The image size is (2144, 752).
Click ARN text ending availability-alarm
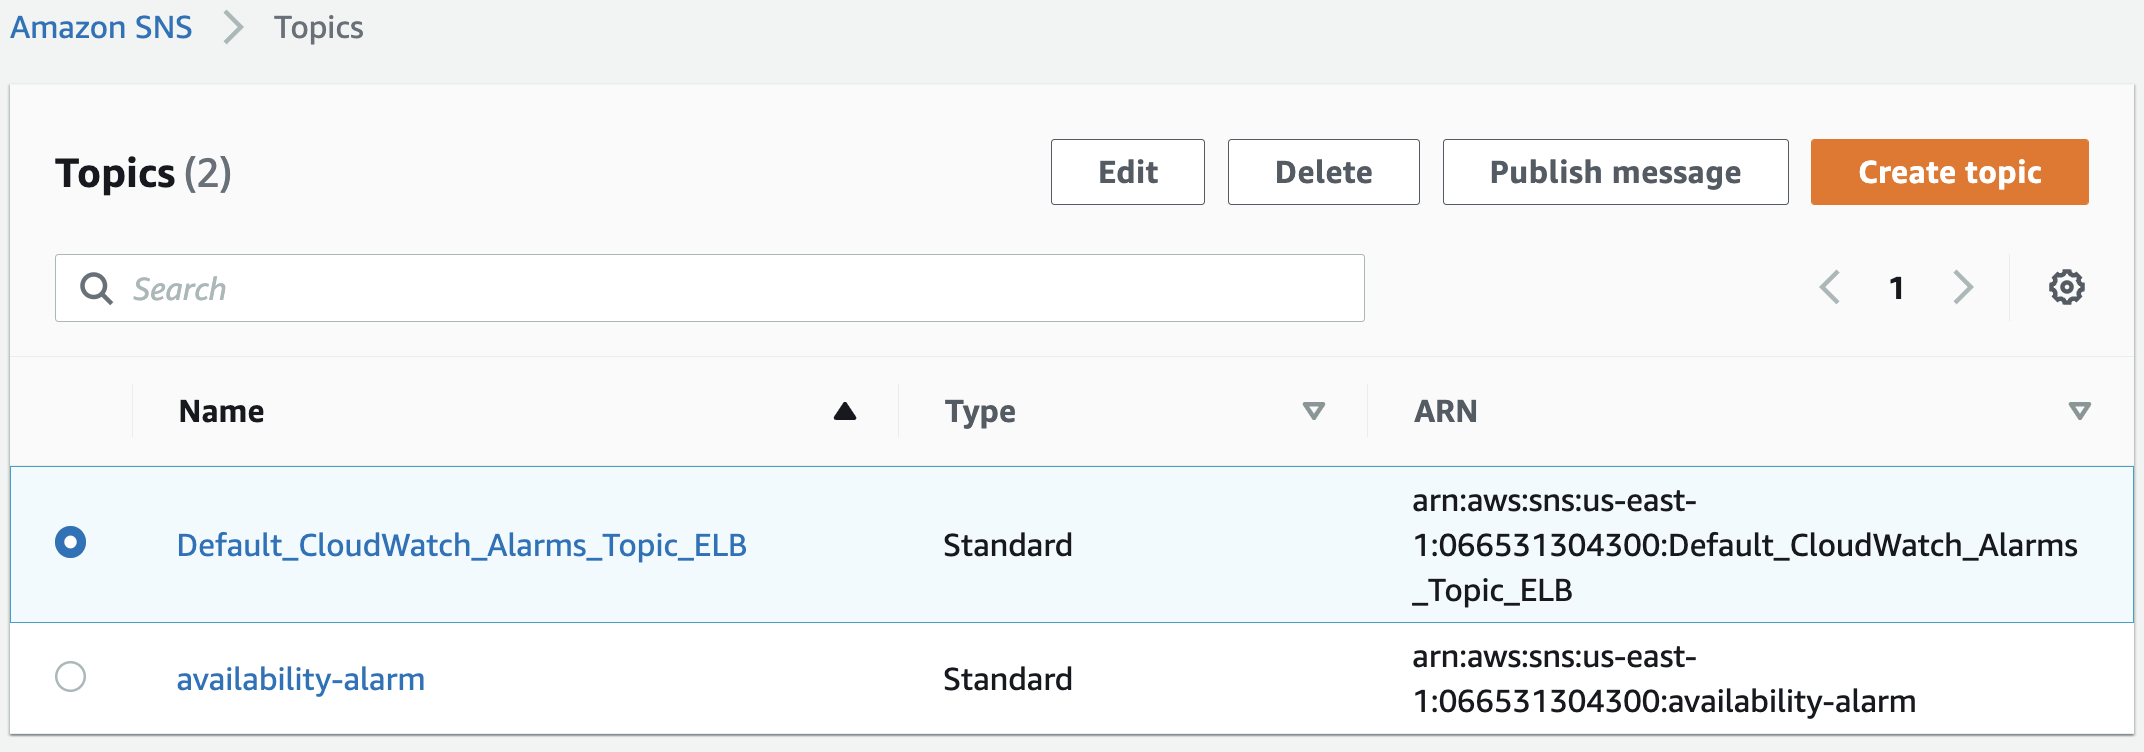click(x=1664, y=679)
